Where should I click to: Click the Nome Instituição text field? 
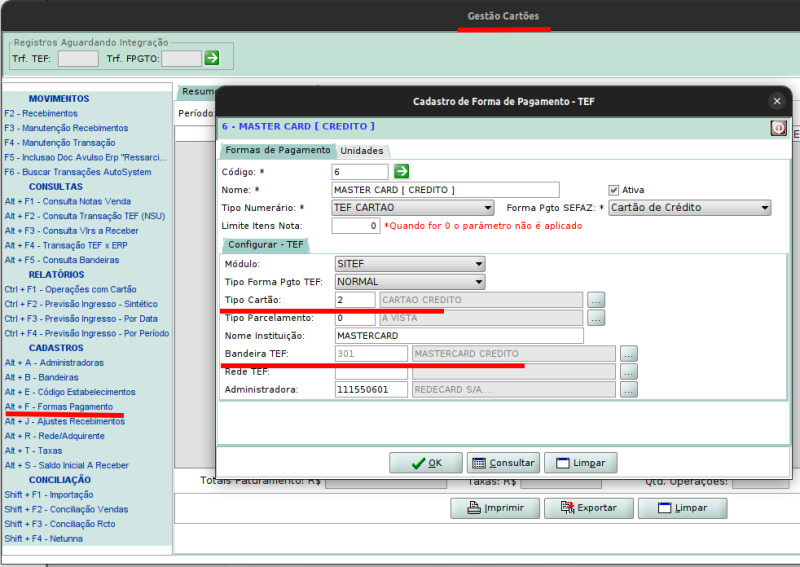click(457, 336)
